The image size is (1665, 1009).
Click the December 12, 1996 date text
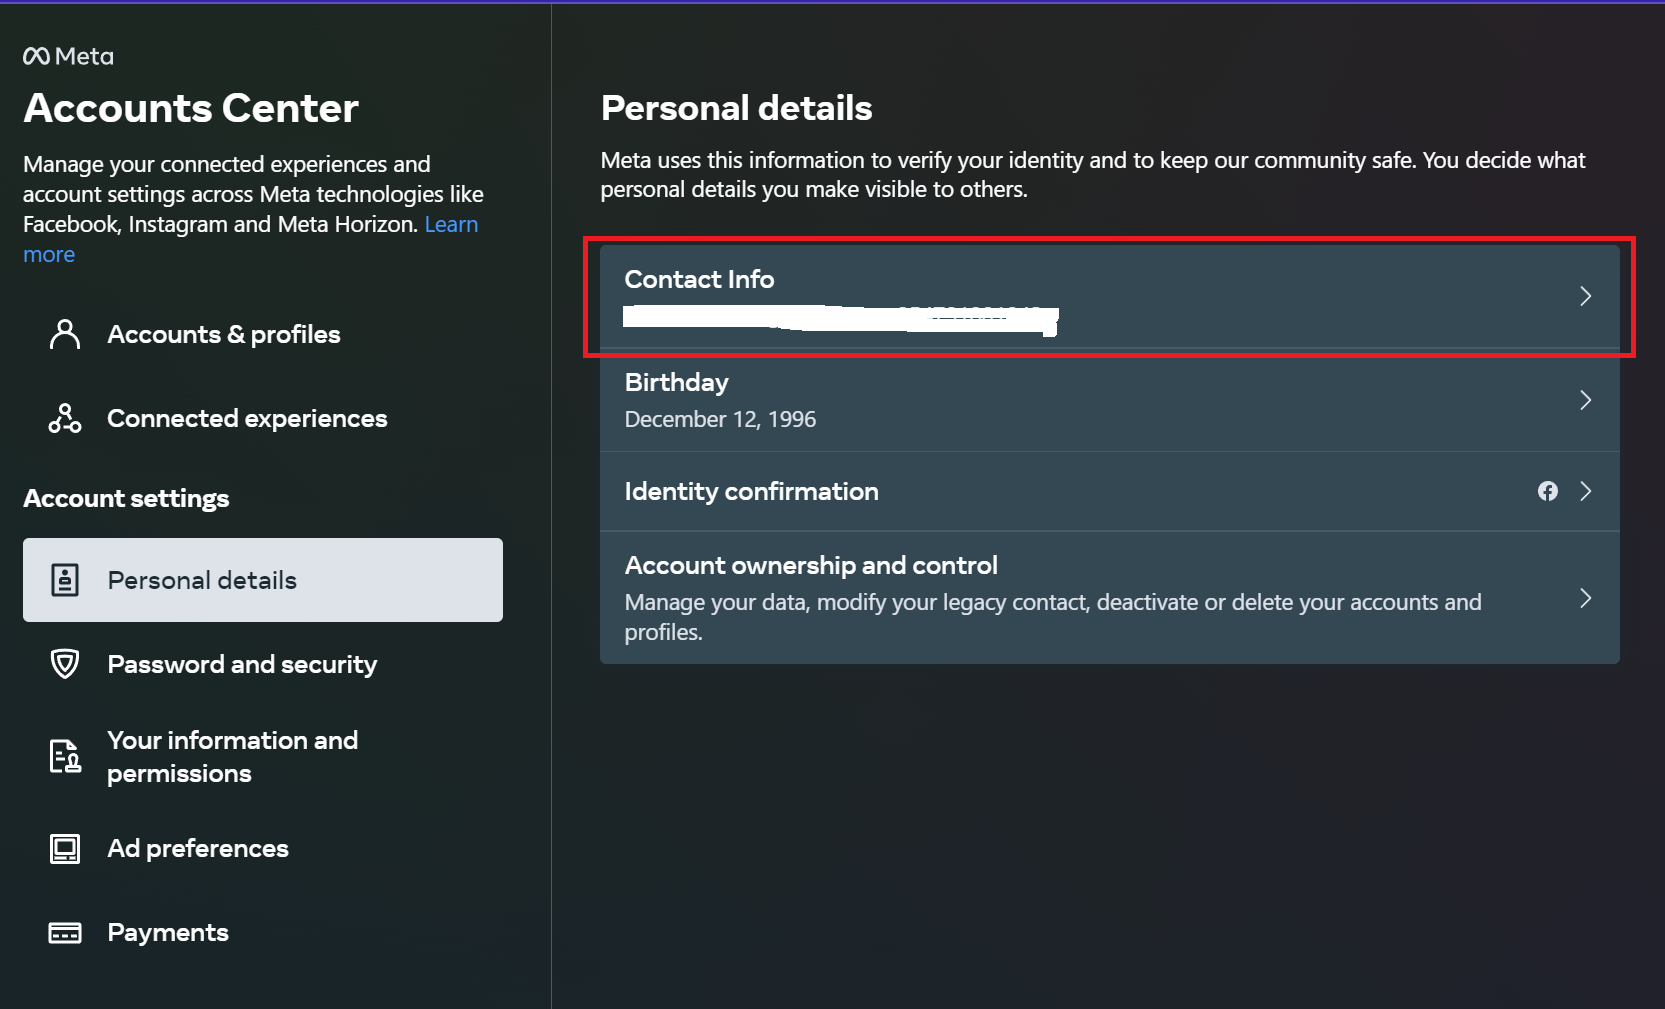click(x=720, y=419)
